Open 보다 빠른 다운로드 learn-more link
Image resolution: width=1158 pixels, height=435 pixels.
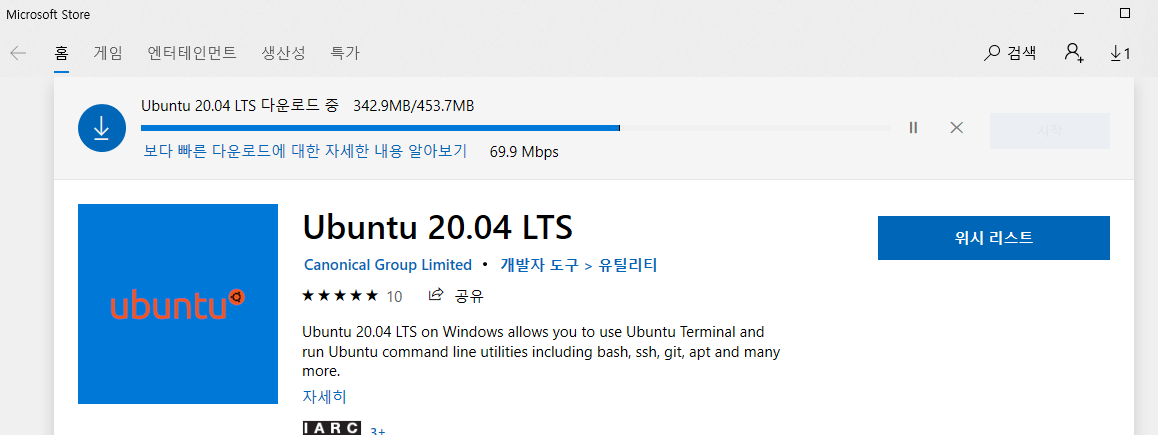[x=305, y=151]
